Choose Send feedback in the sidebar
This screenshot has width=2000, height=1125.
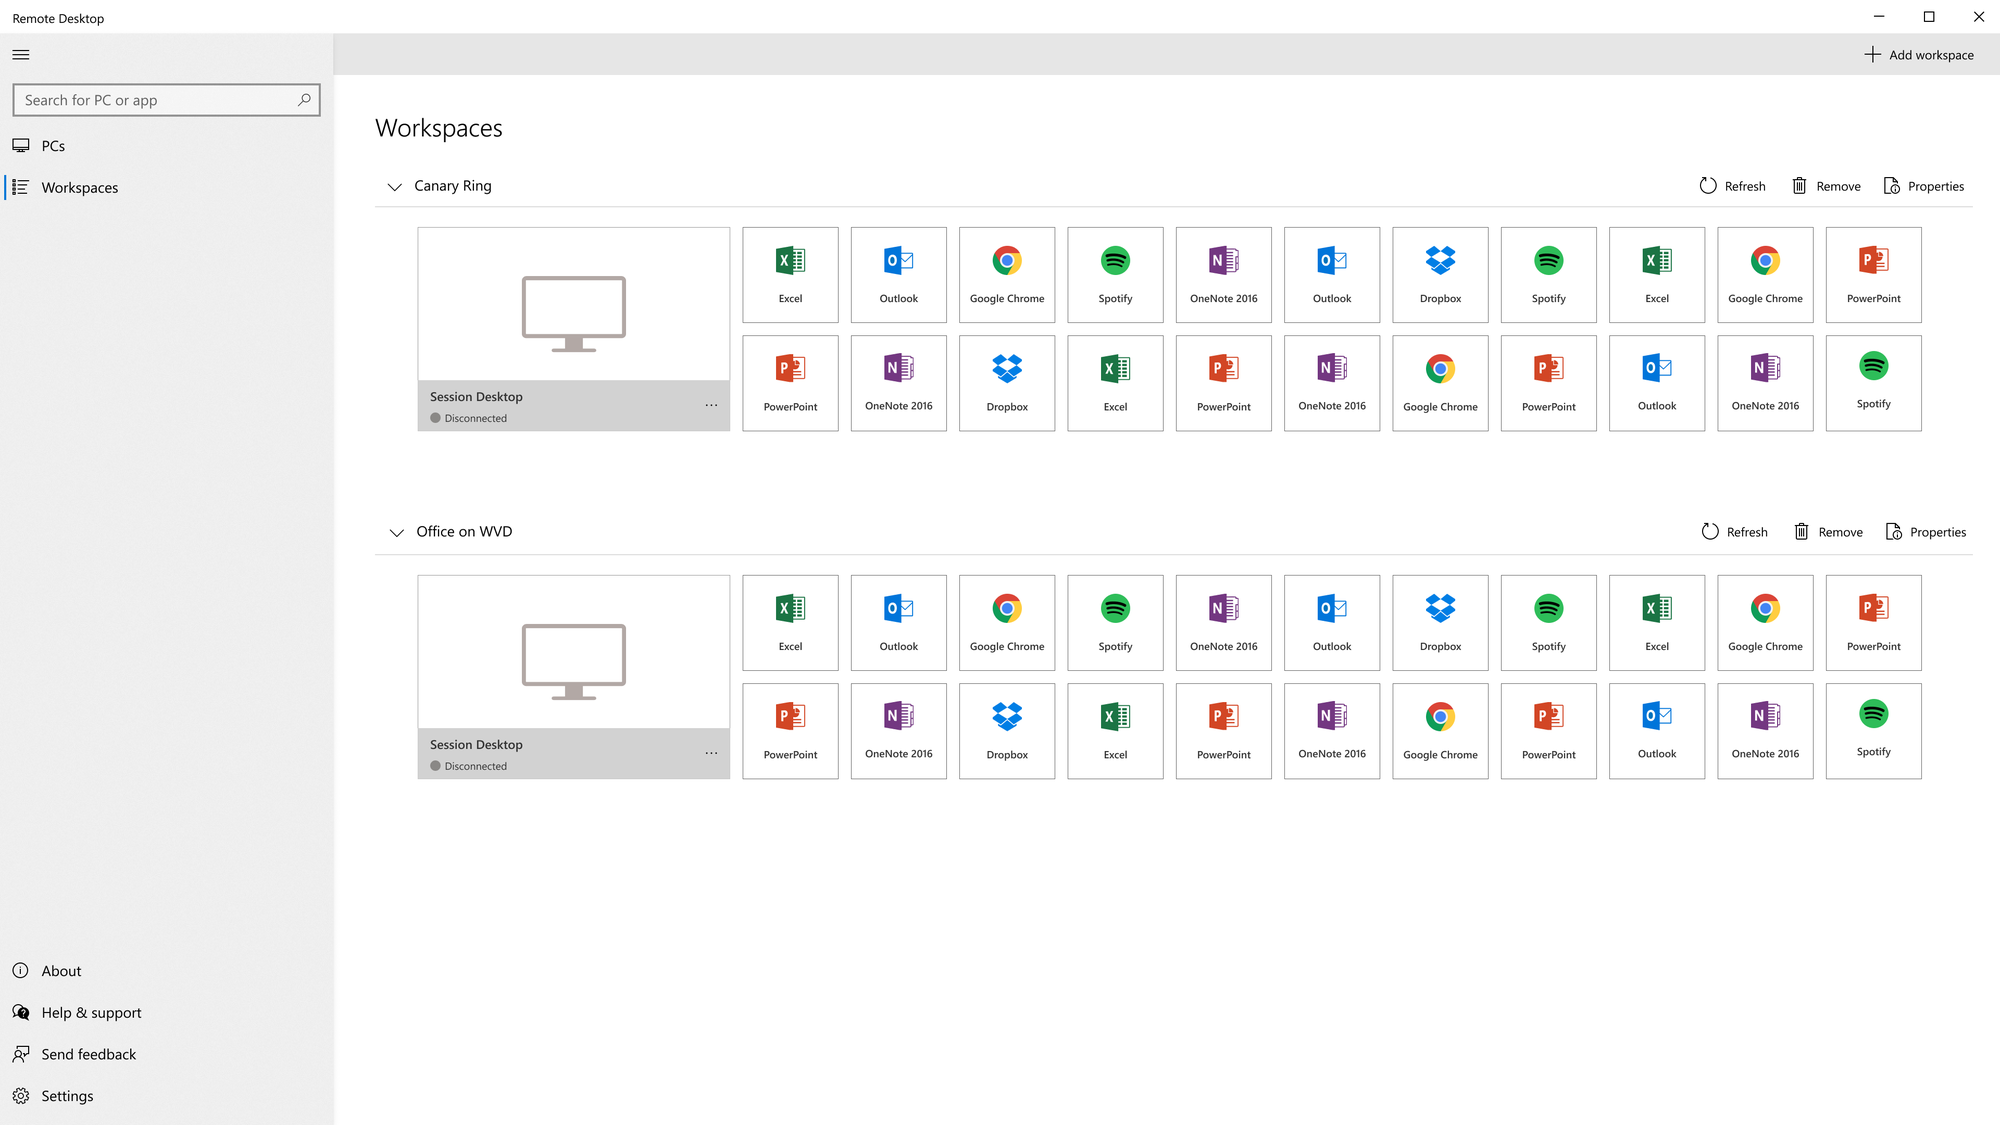point(166,1055)
